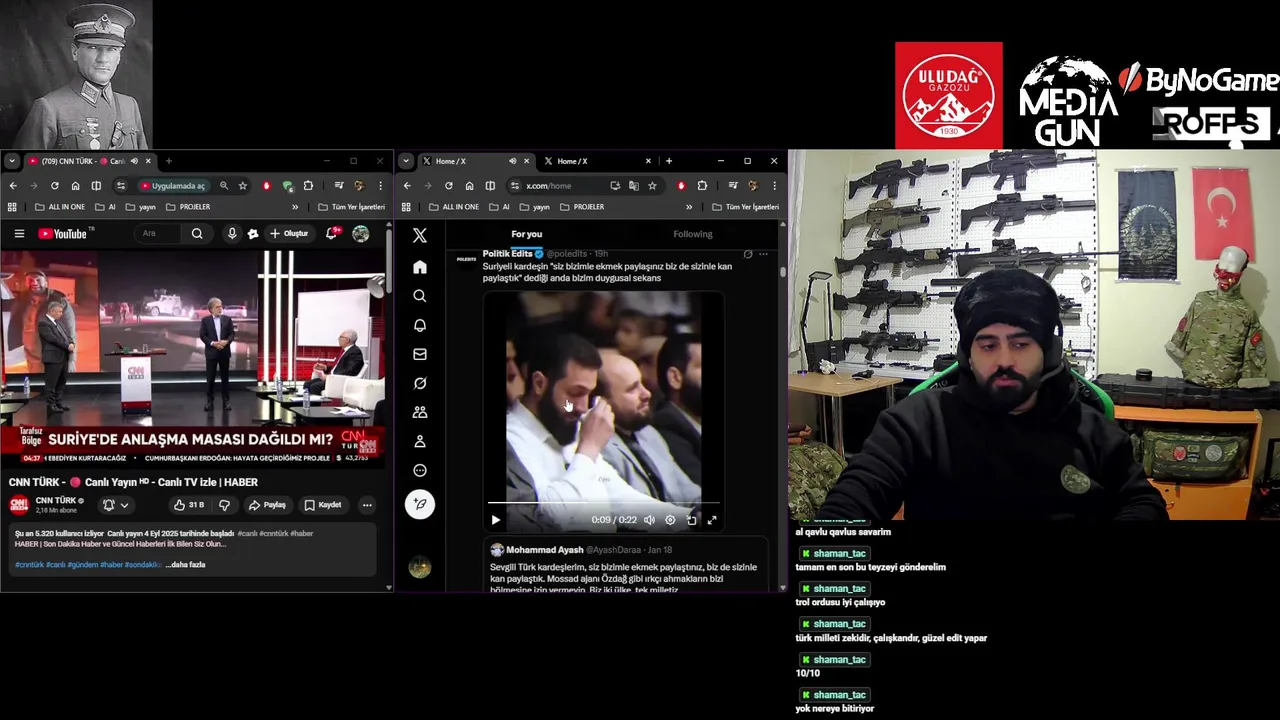Like the video showing 31 B

(189, 505)
